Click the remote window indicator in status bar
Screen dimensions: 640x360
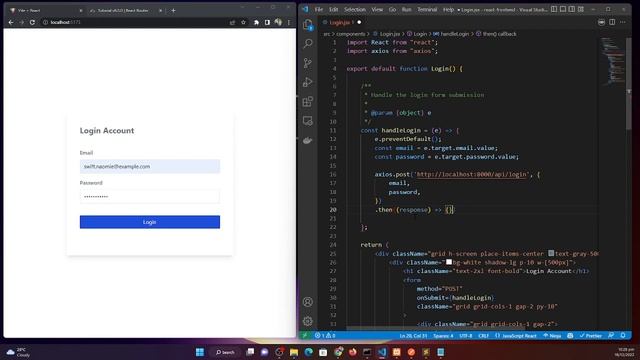click(304, 336)
